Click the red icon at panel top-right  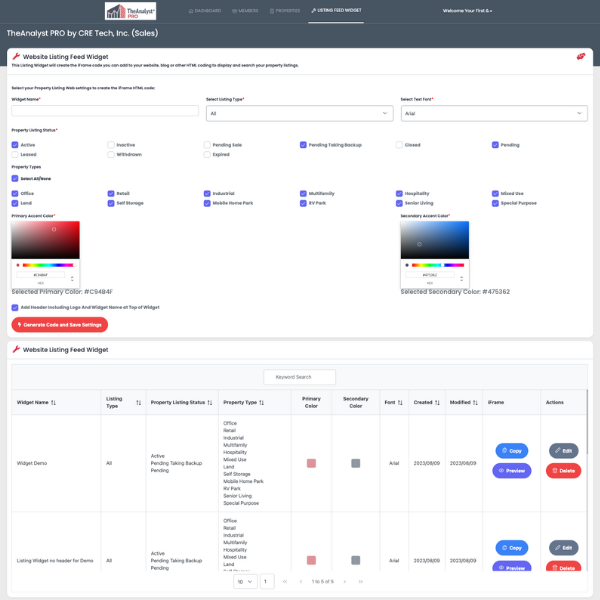pos(580,57)
